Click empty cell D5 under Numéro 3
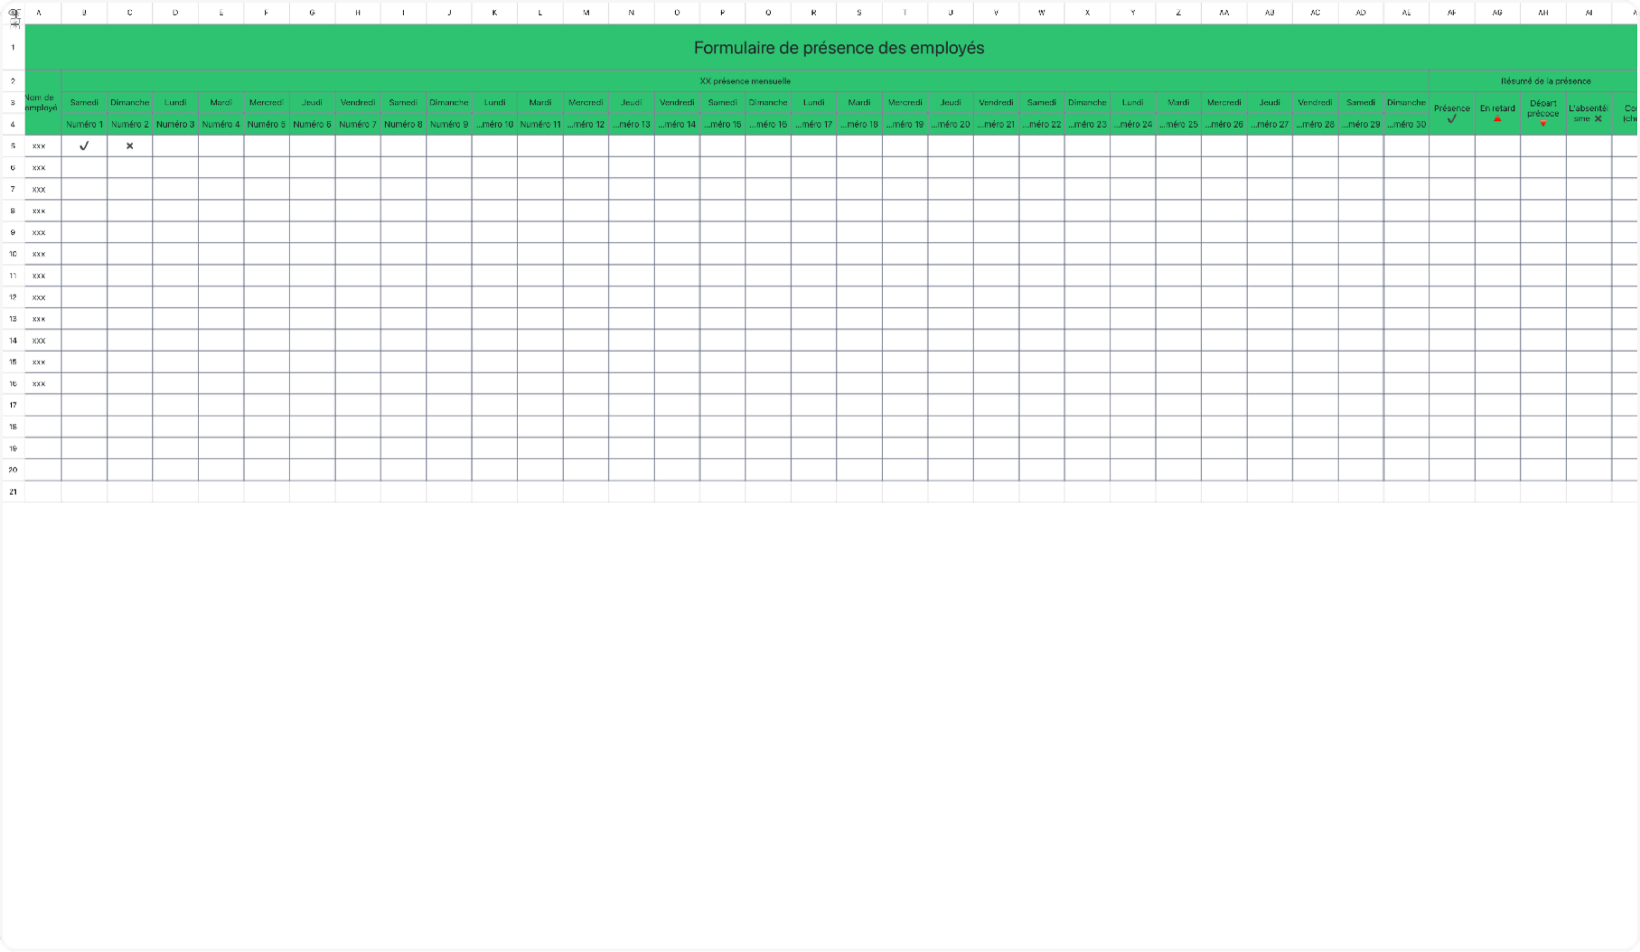 coord(175,146)
